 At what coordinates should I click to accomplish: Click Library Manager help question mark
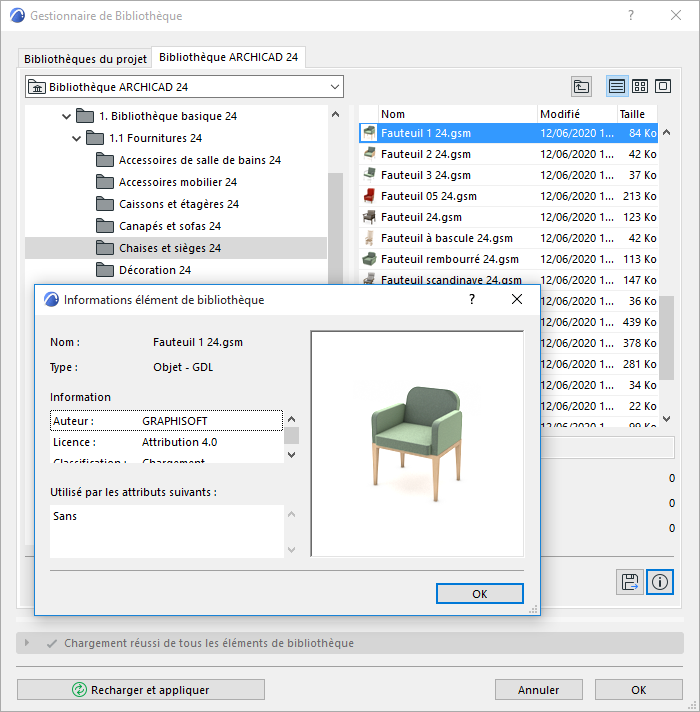coord(631,15)
